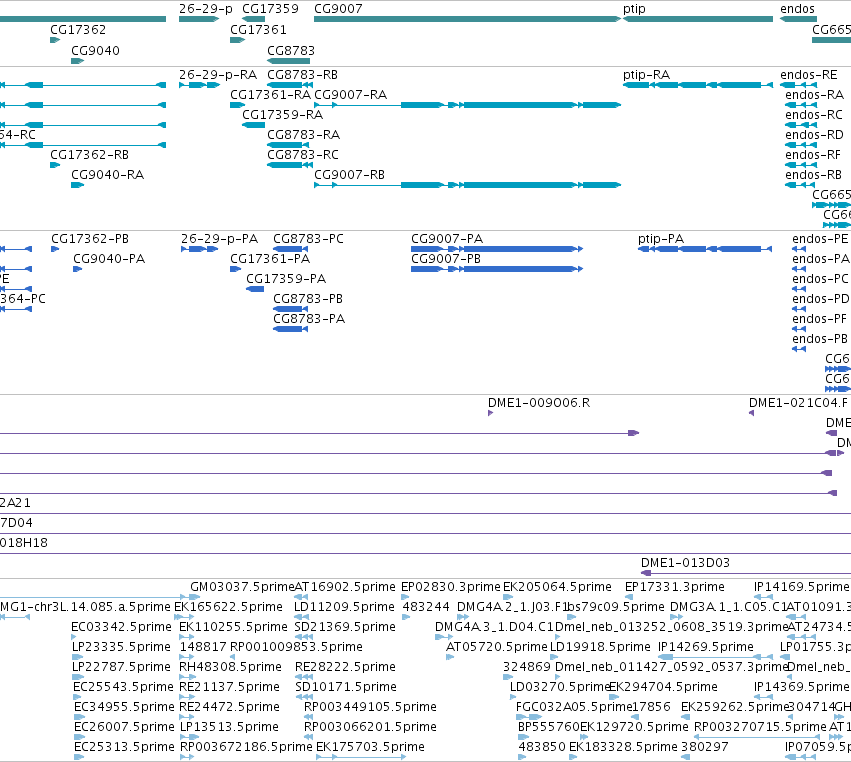The width and height of the screenshot is (851, 762).
Task: Click the CG17361-PA protein label
Action: [270, 259]
